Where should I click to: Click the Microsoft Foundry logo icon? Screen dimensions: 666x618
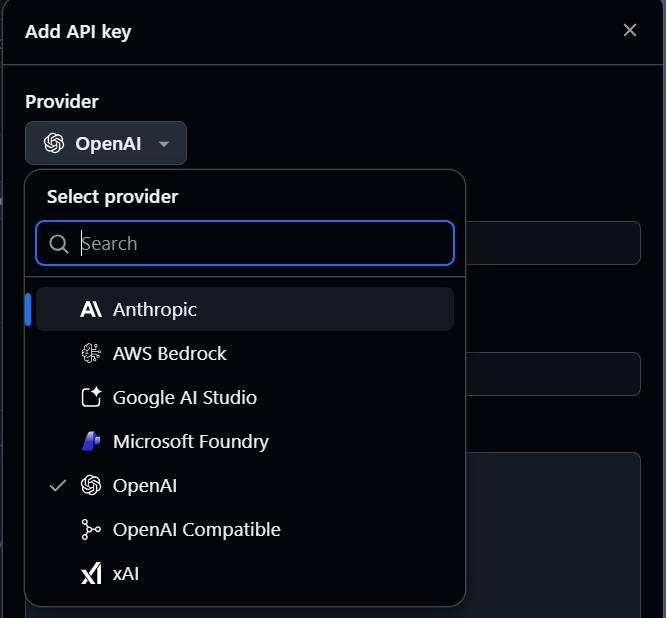(x=91, y=441)
